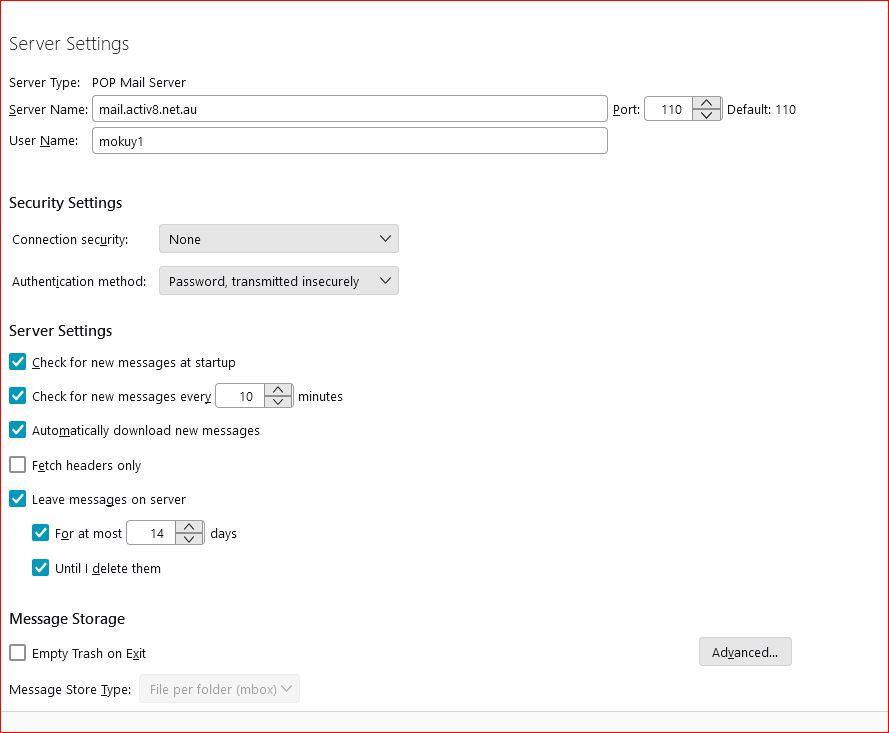Uncheck Leave messages on server

[x=18, y=499]
